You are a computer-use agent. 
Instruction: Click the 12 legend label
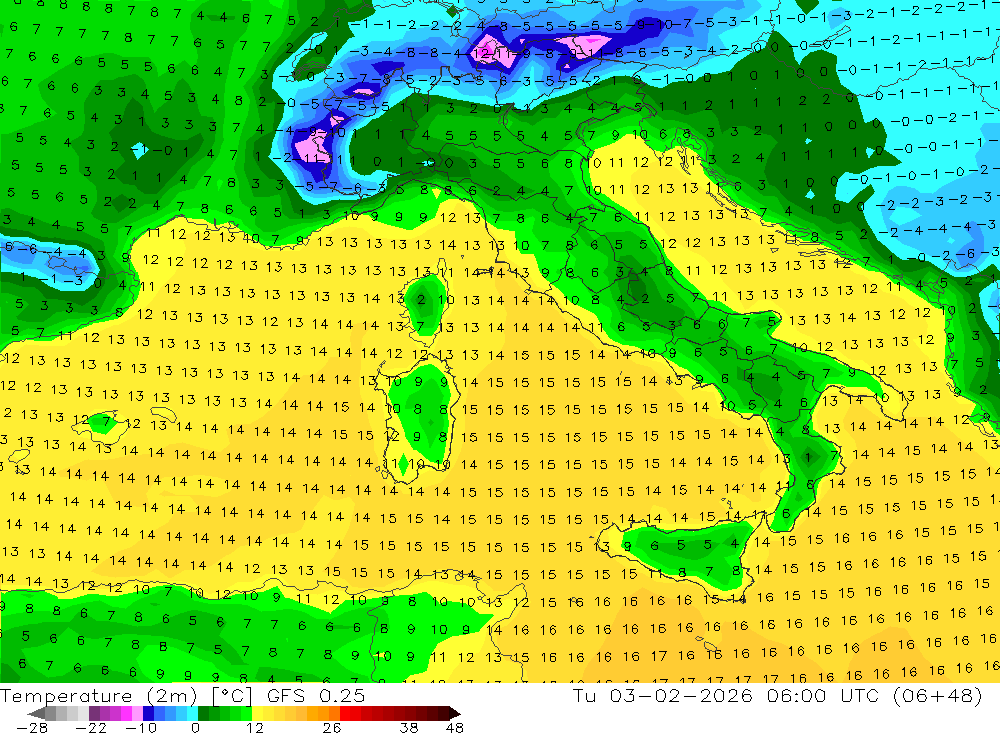click(x=255, y=728)
